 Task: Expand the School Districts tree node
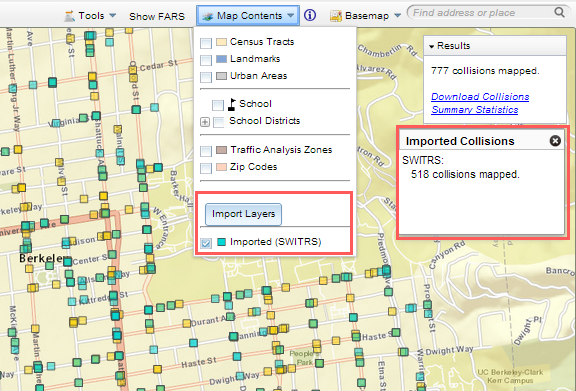tap(205, 122)
